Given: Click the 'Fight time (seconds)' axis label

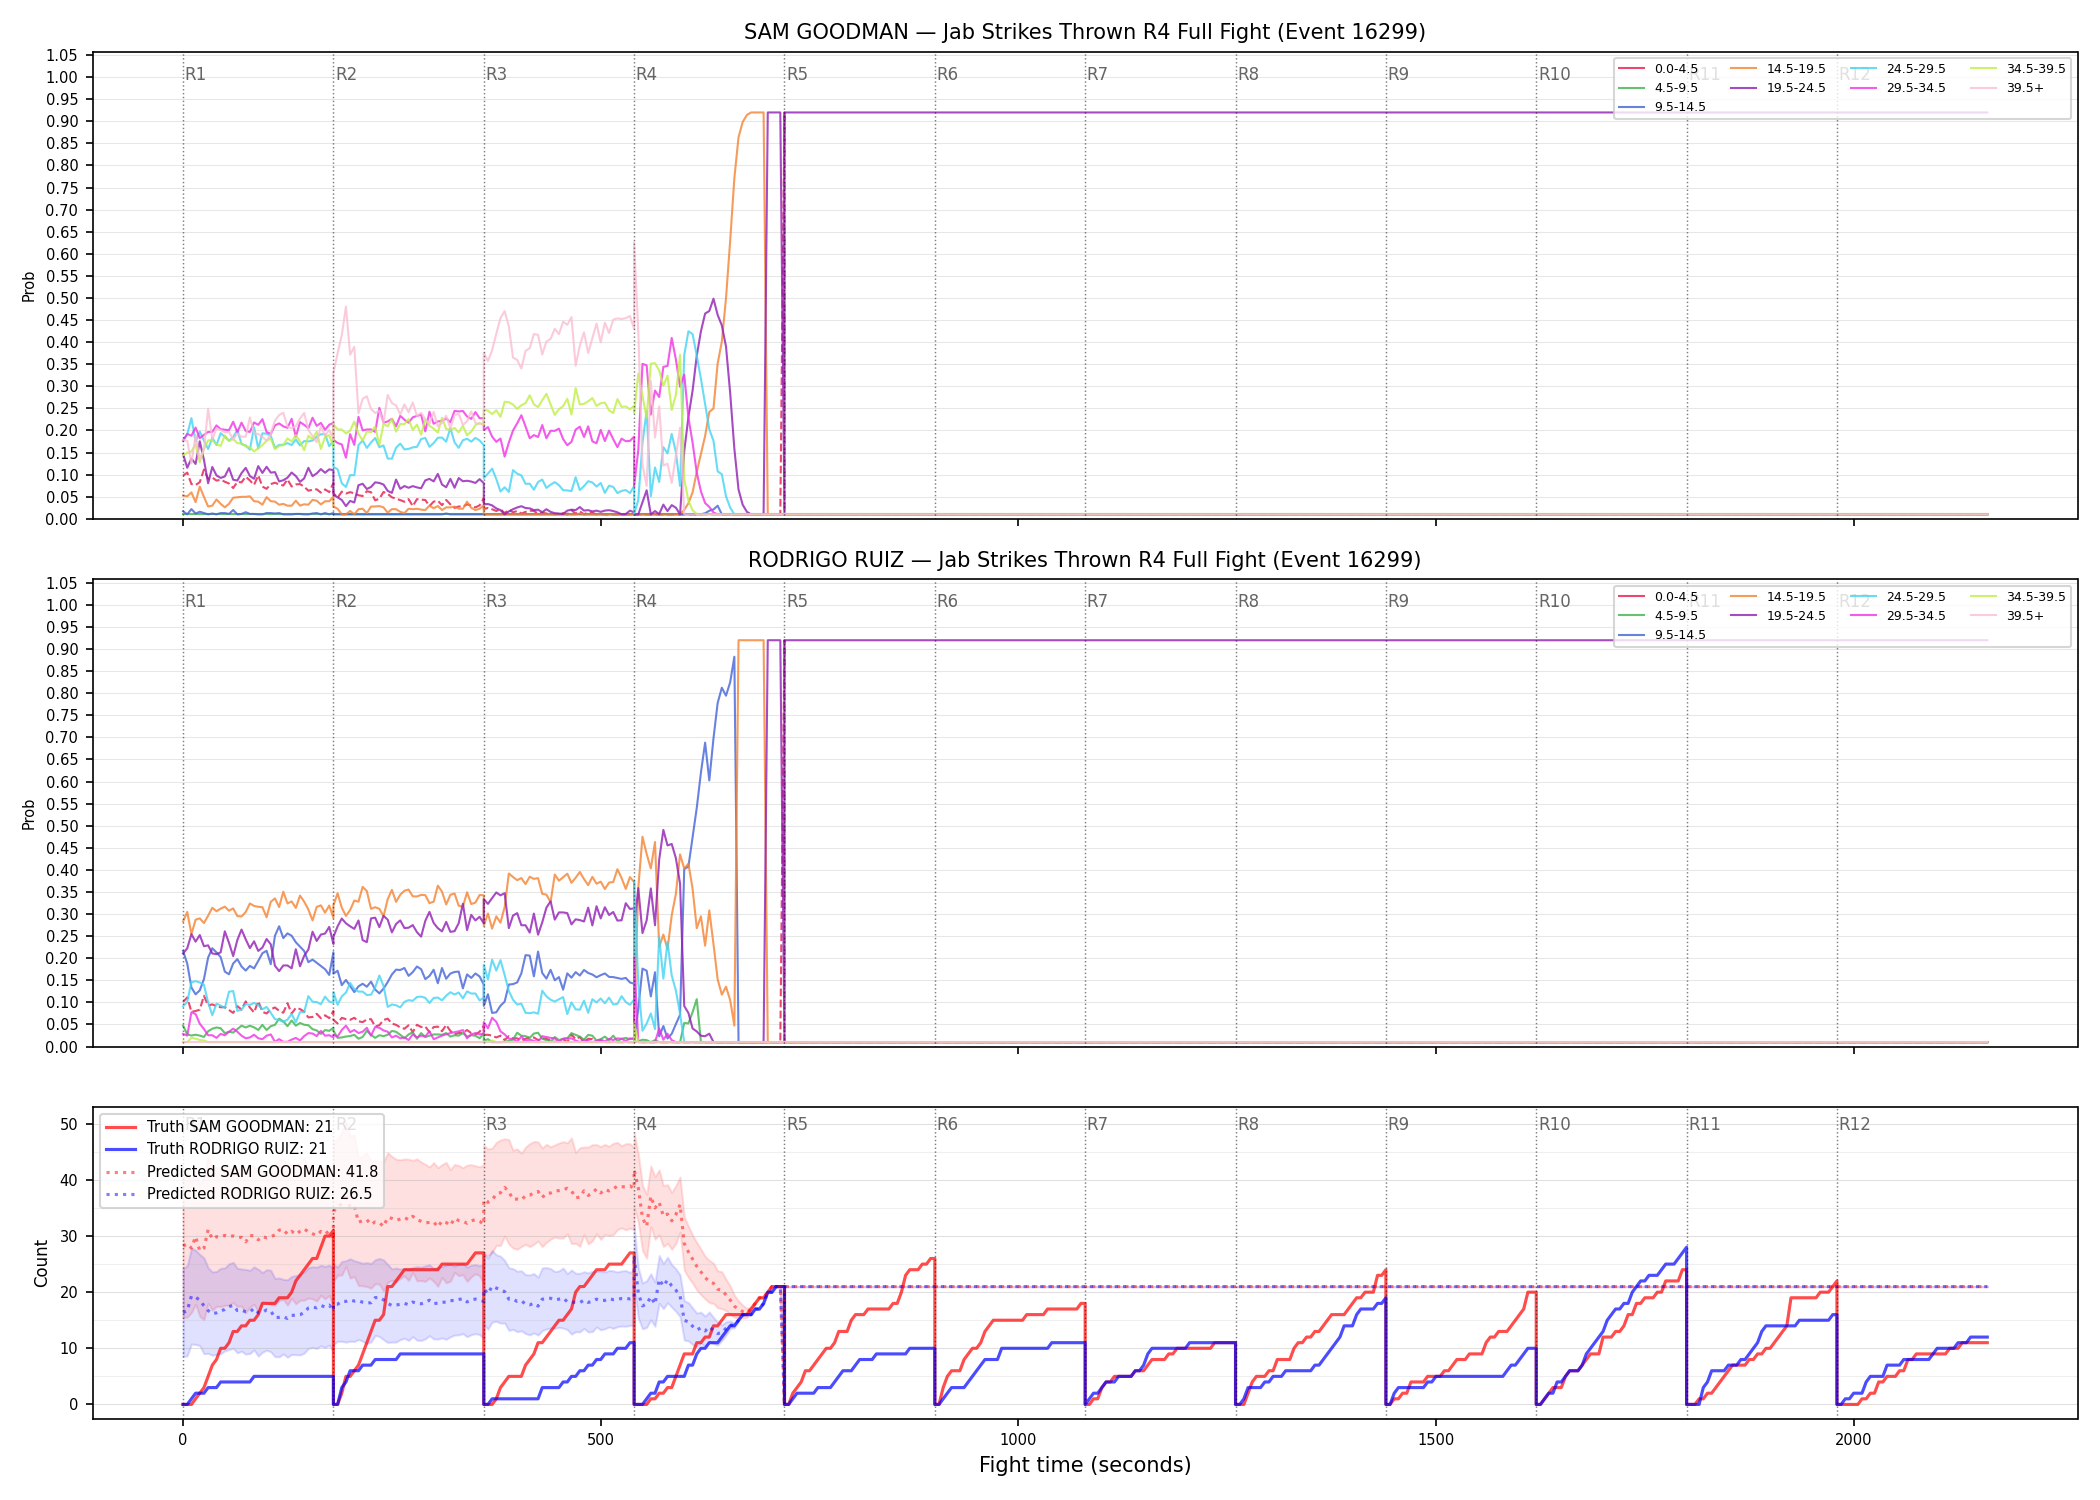Looking at the screenshot, I should [x=1085, y=1465].
